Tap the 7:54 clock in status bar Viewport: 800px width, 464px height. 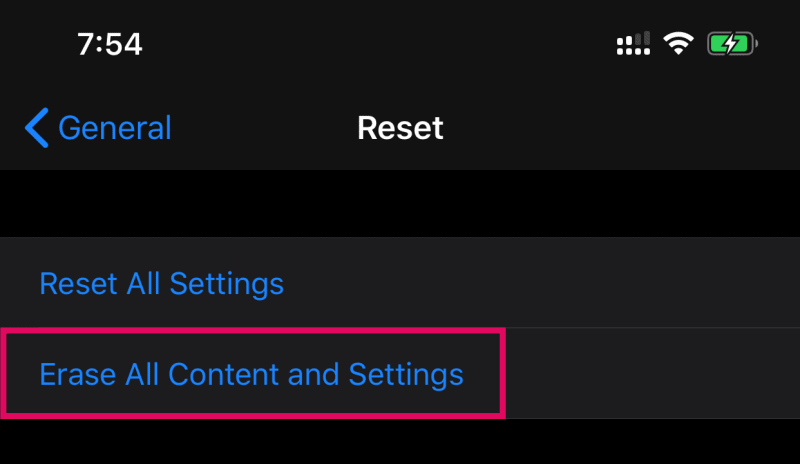(110, 44)
